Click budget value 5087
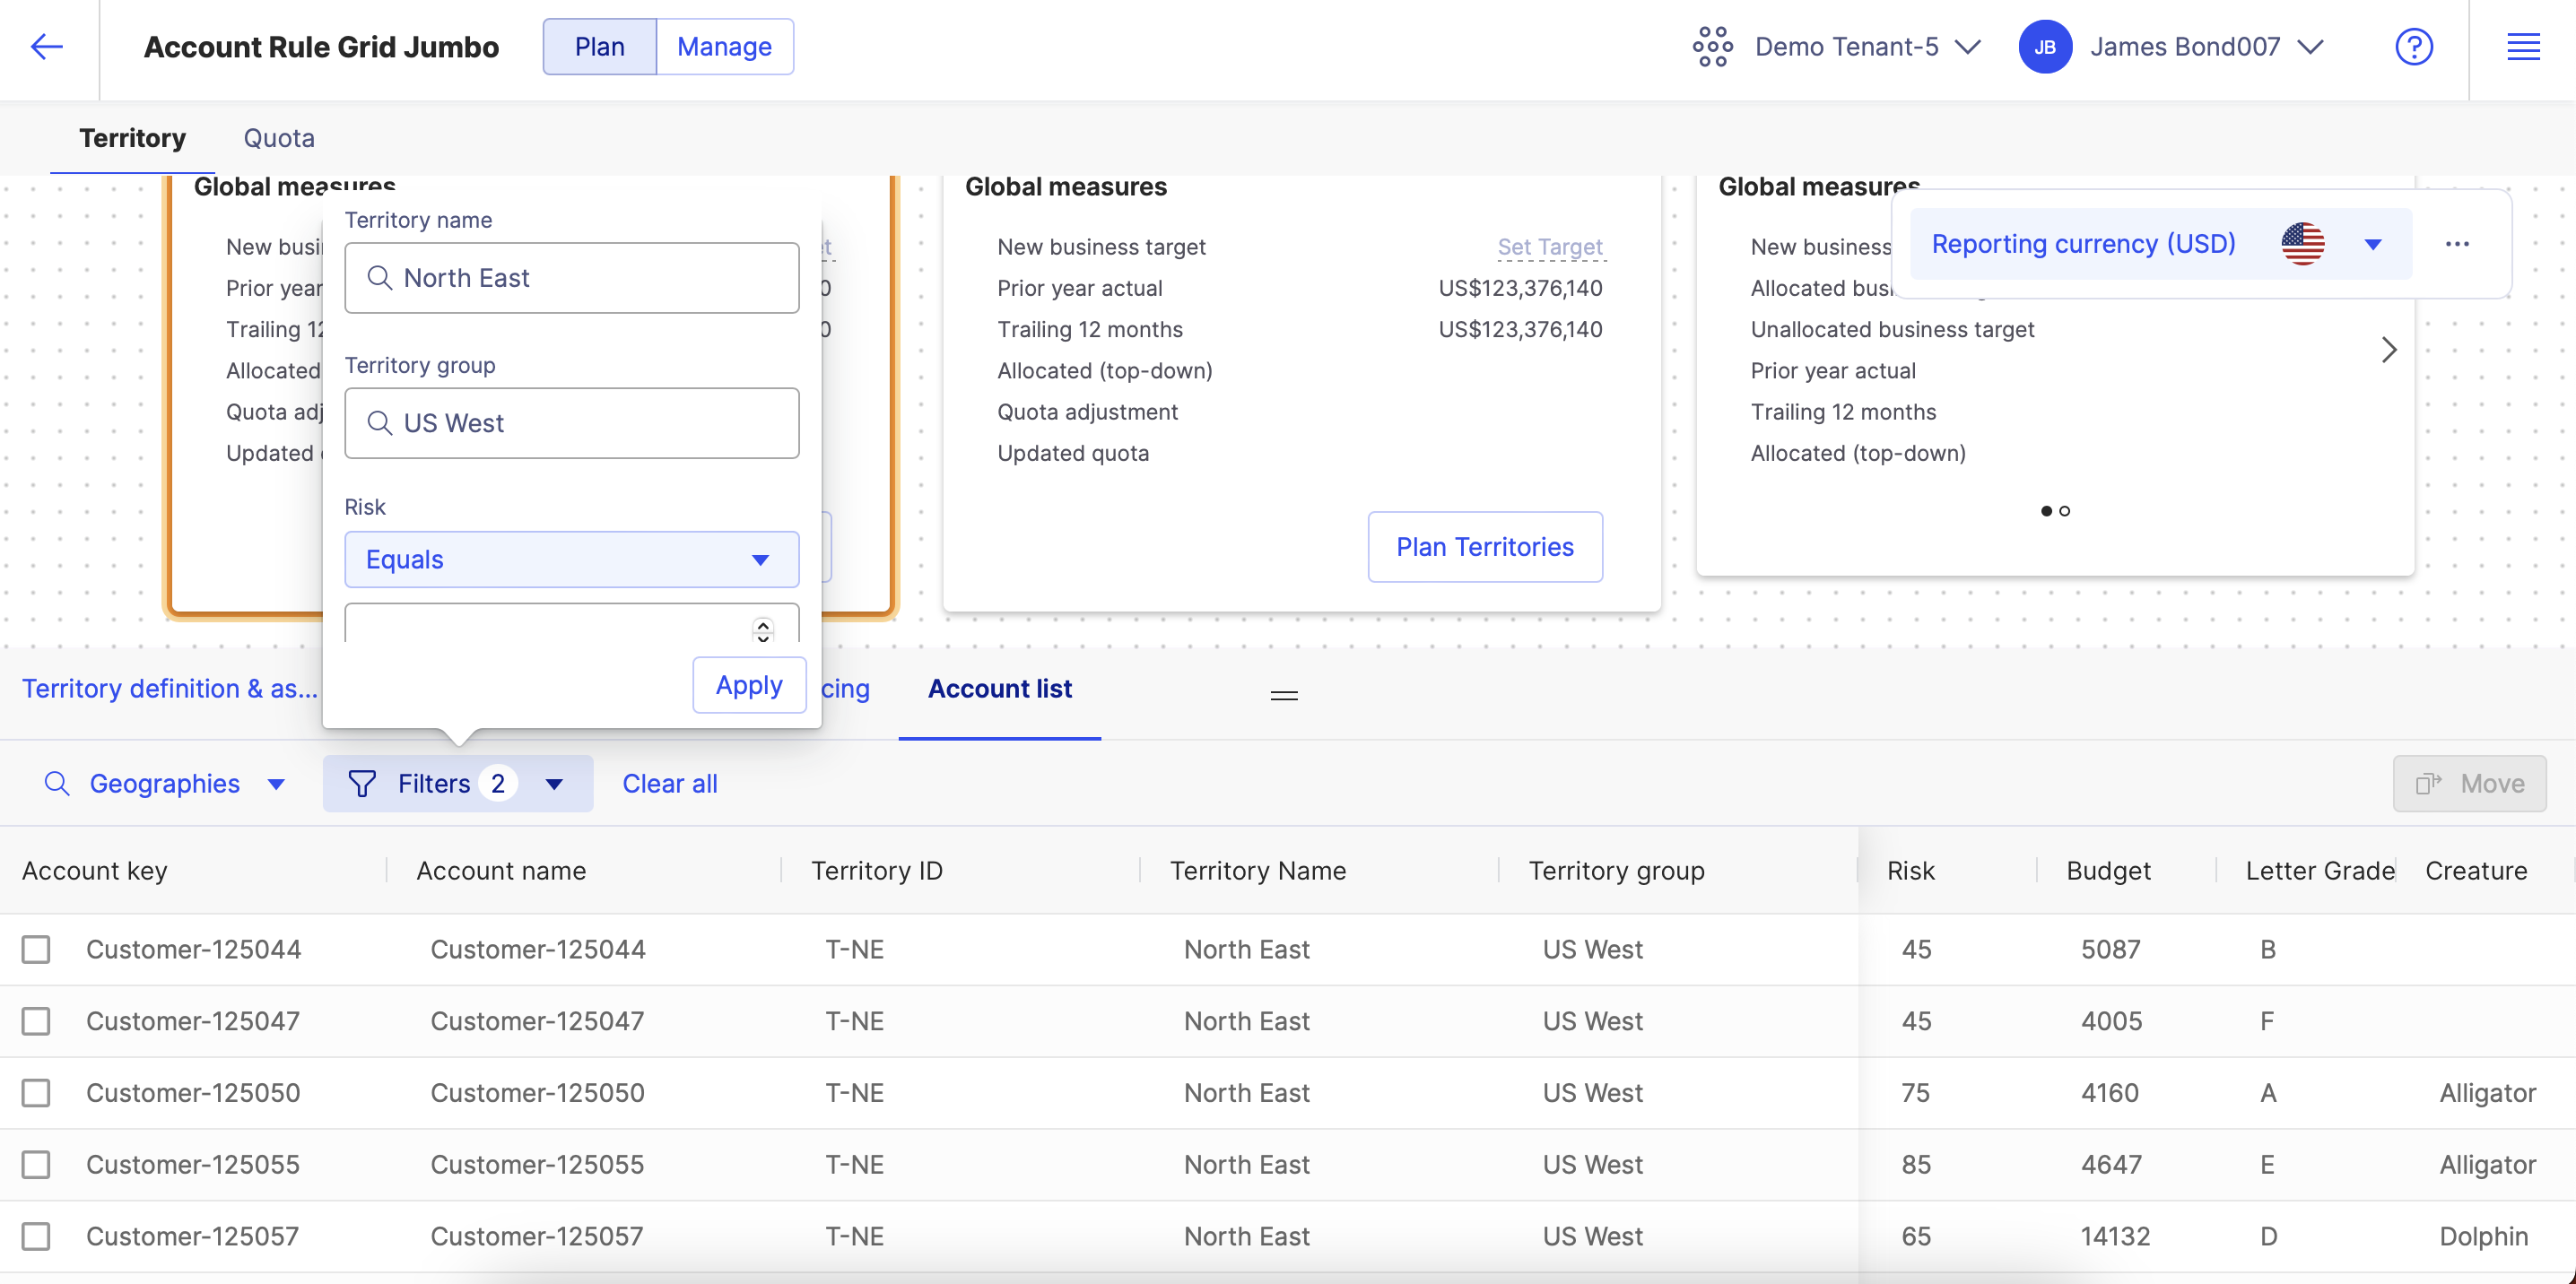 [x=2111, y=949]
